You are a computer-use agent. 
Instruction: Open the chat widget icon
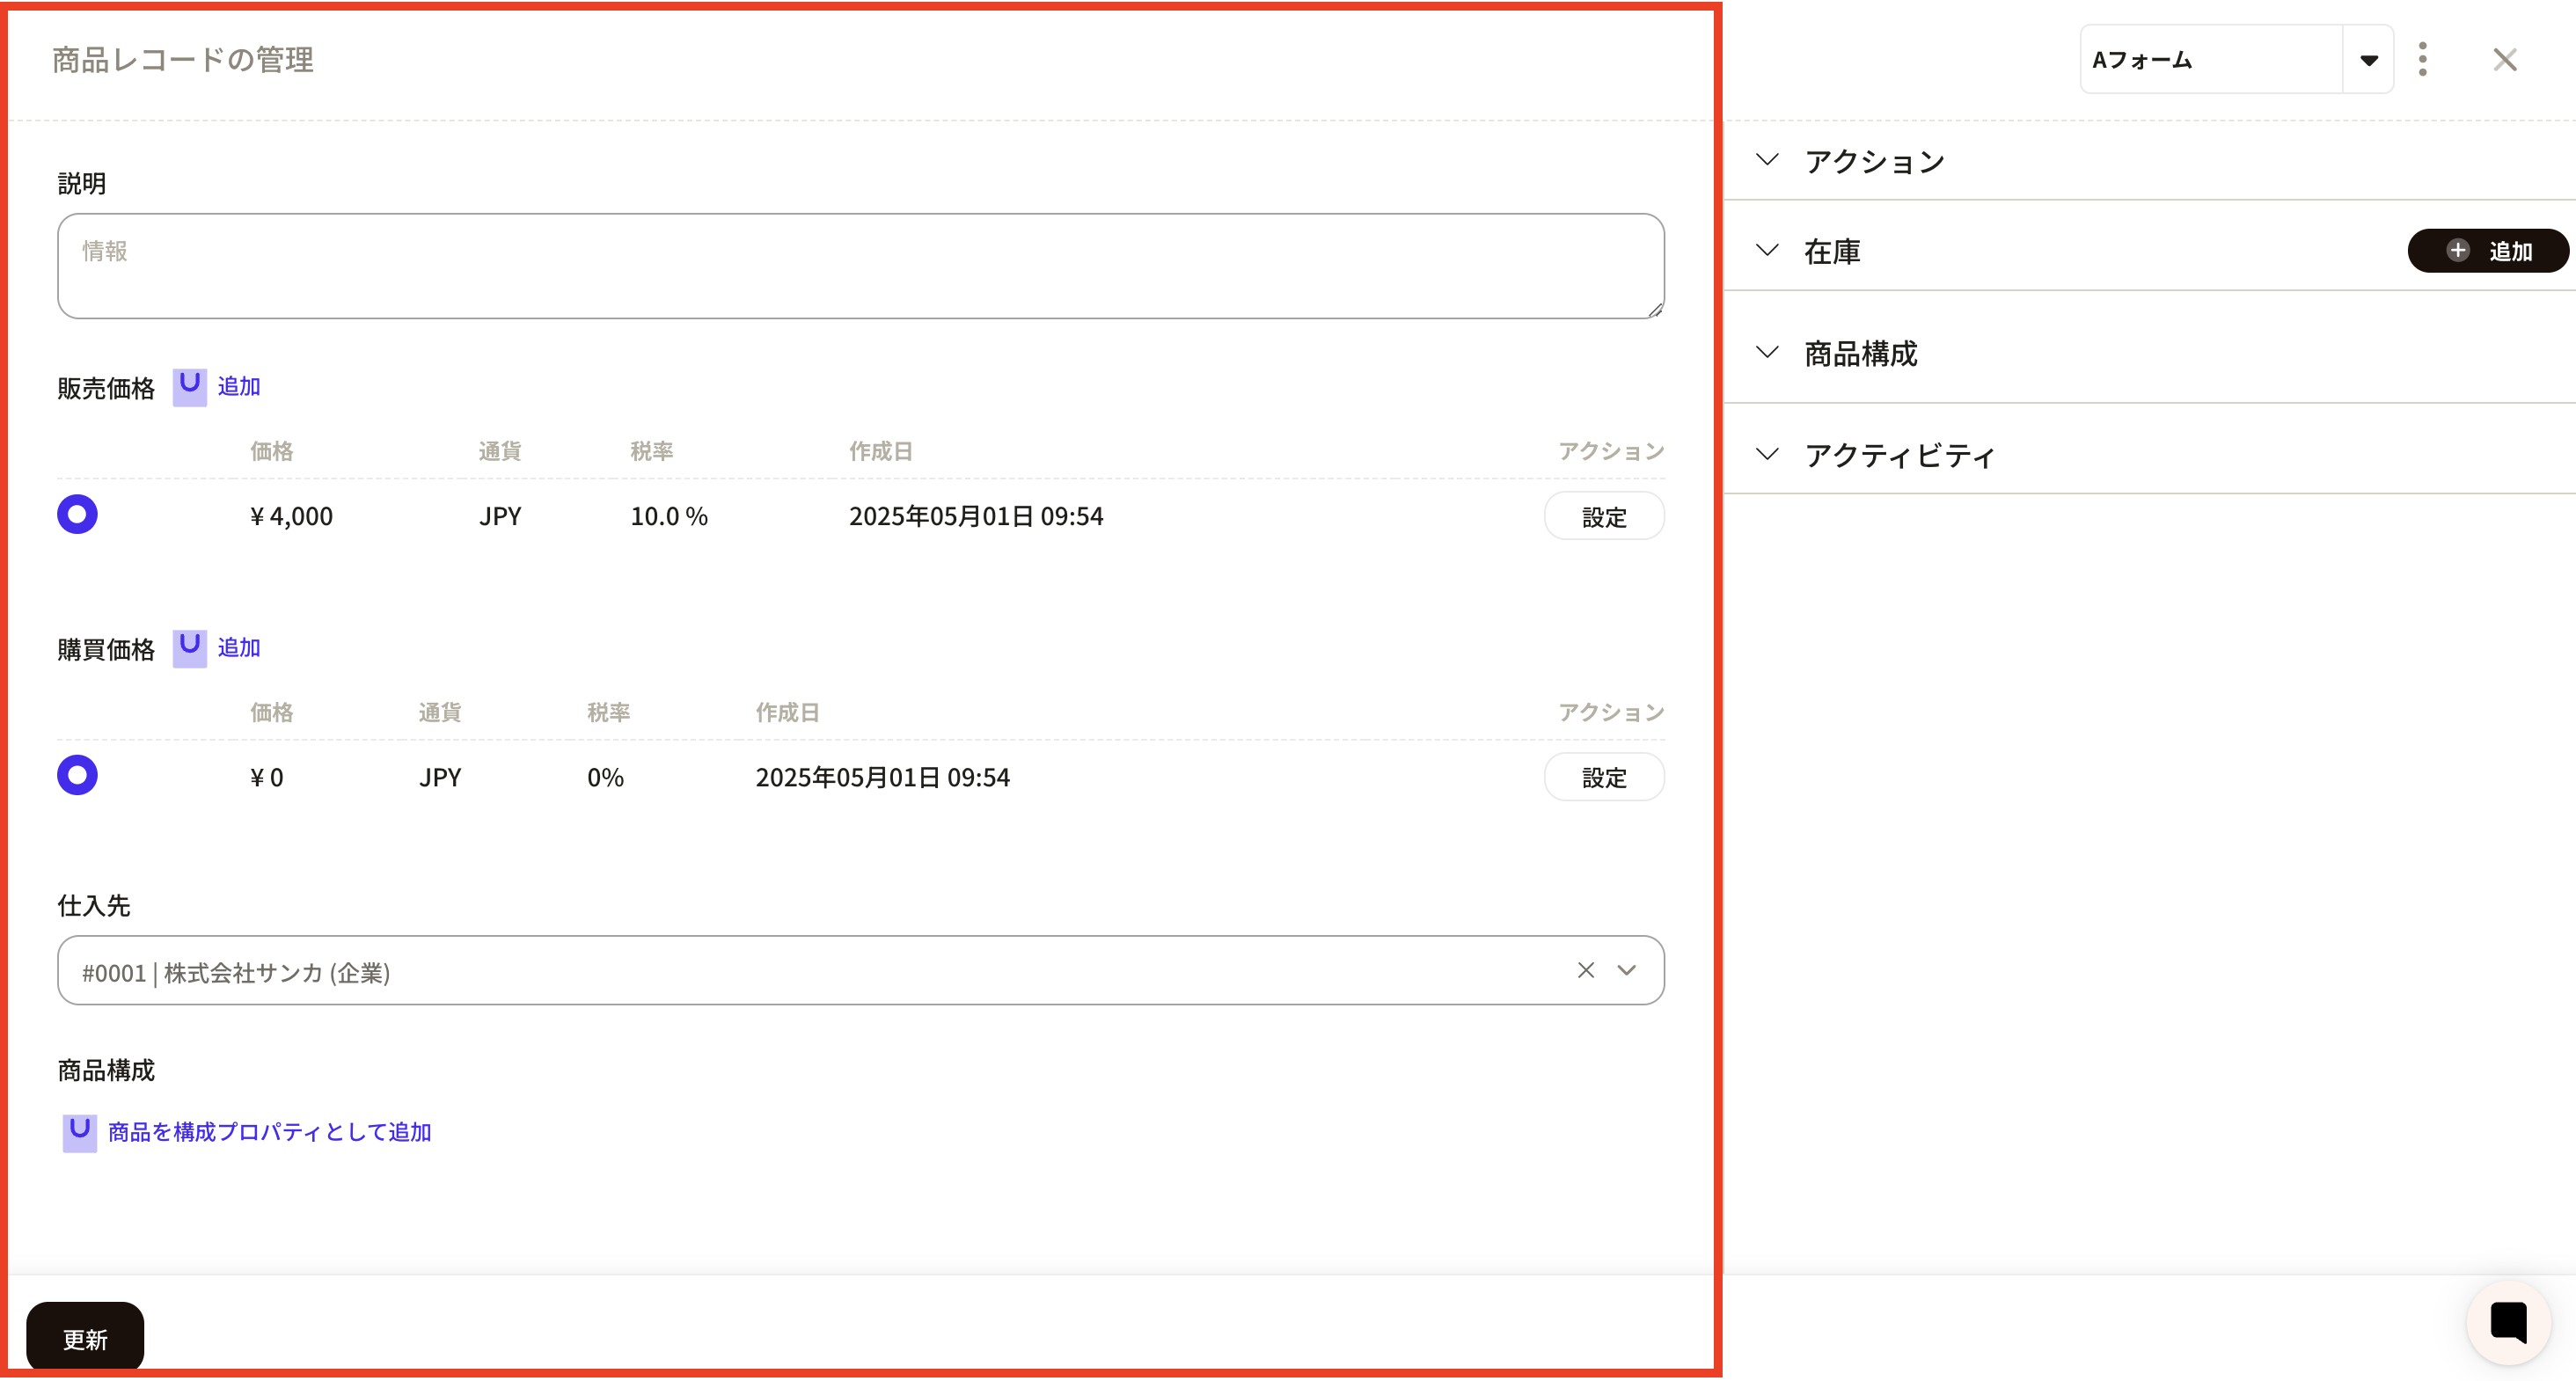coord(2507,1321)
